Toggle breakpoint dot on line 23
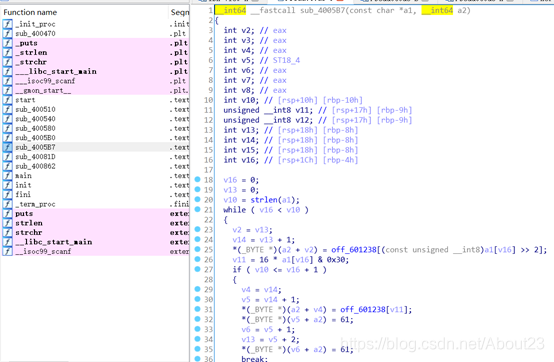This screenshot has height=362, width=554. point(198,229)
